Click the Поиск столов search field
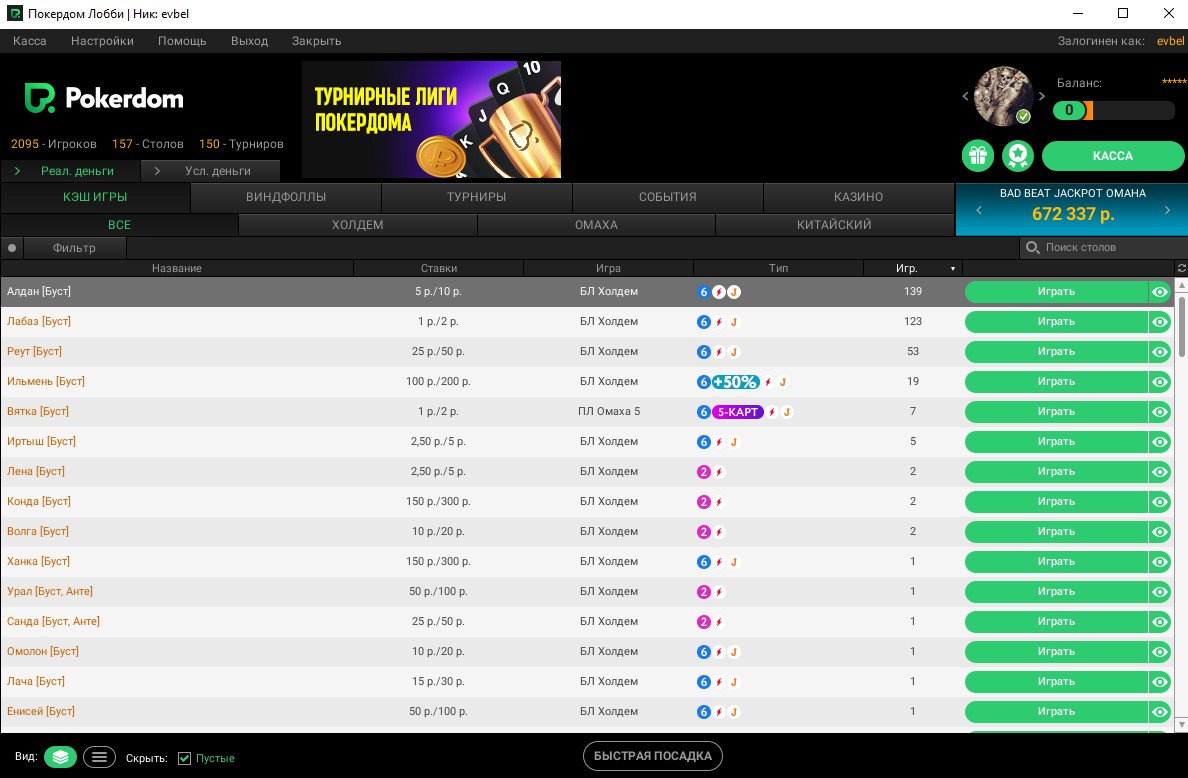Screen dimensions: 1188x778 (1105, 248)
